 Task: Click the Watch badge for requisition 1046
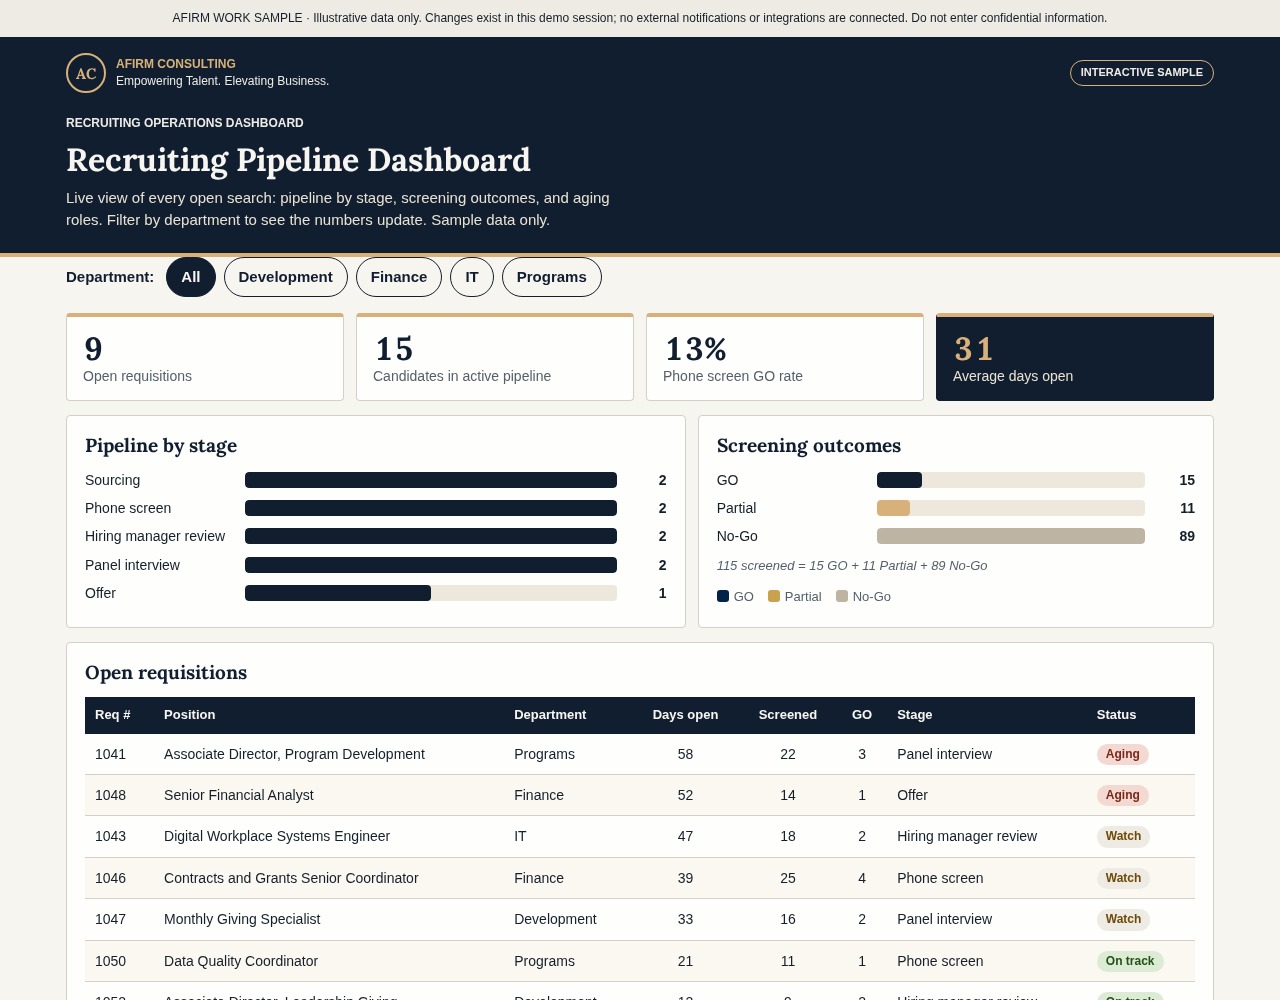[1123, 878]
